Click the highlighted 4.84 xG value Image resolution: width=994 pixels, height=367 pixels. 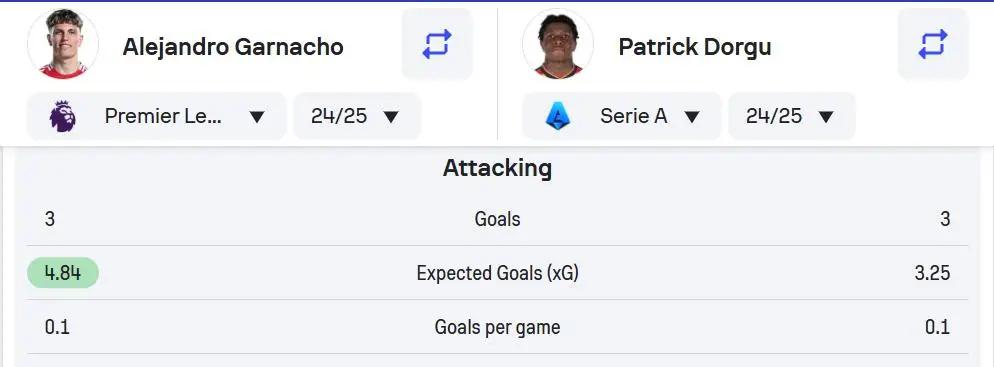(63, 273)
